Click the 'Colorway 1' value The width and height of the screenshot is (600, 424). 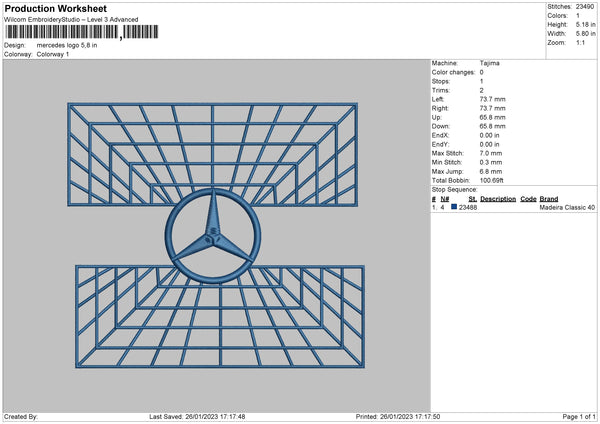pos(53,54)
